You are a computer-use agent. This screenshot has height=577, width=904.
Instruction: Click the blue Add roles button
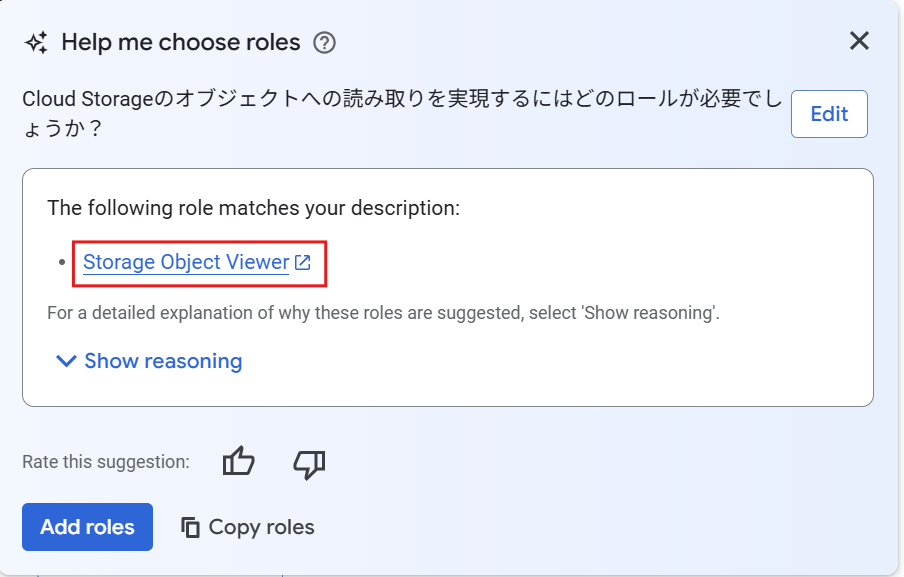pos(87,527)
